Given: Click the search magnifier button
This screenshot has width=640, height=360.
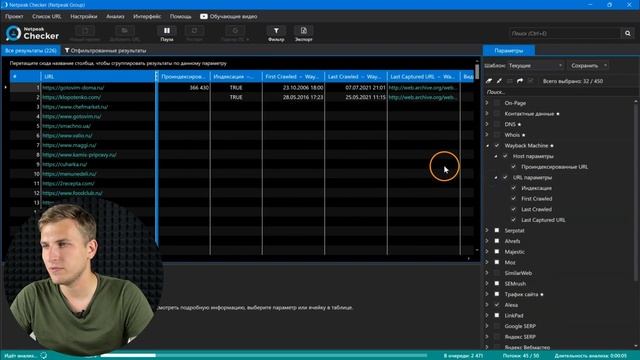Looking at the screenshot, I should [x=627, y=33].
